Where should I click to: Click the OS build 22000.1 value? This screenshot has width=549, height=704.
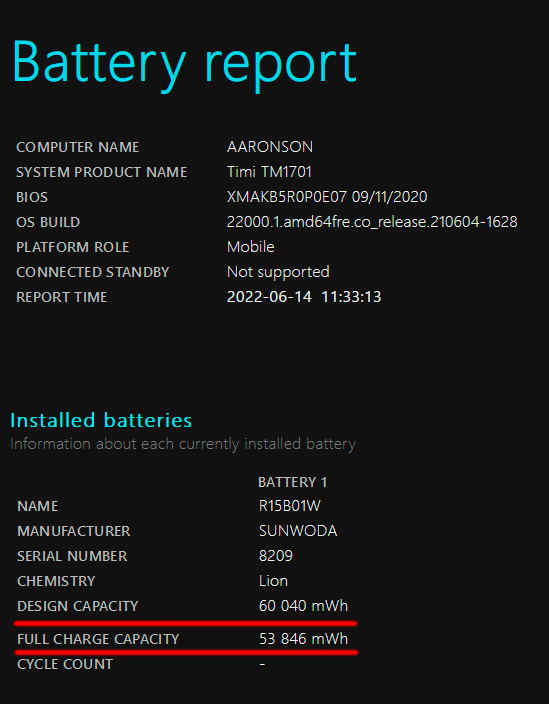372,222
